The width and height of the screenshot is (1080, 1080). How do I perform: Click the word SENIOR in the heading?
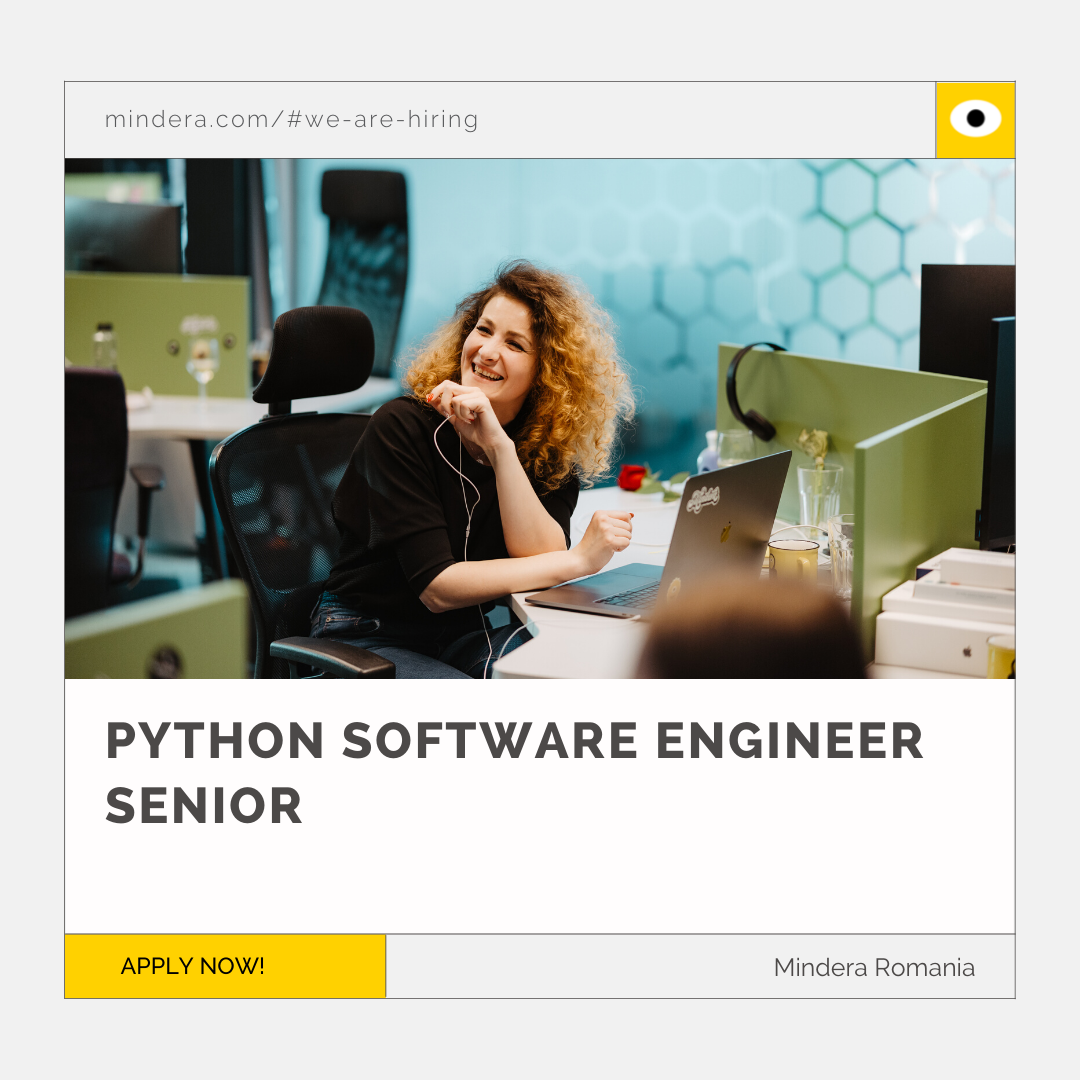click(204, 805)
